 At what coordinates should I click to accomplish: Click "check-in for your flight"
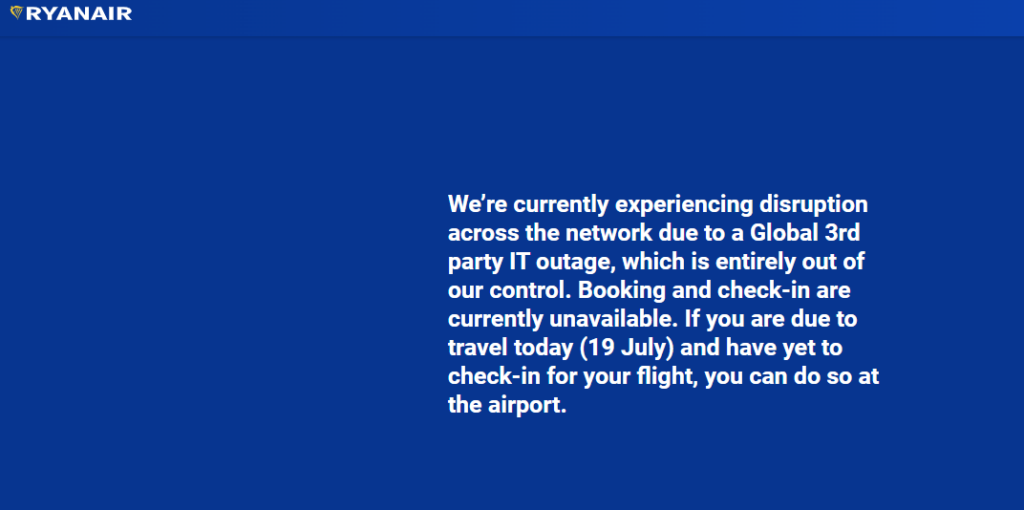tap(573, 377)
